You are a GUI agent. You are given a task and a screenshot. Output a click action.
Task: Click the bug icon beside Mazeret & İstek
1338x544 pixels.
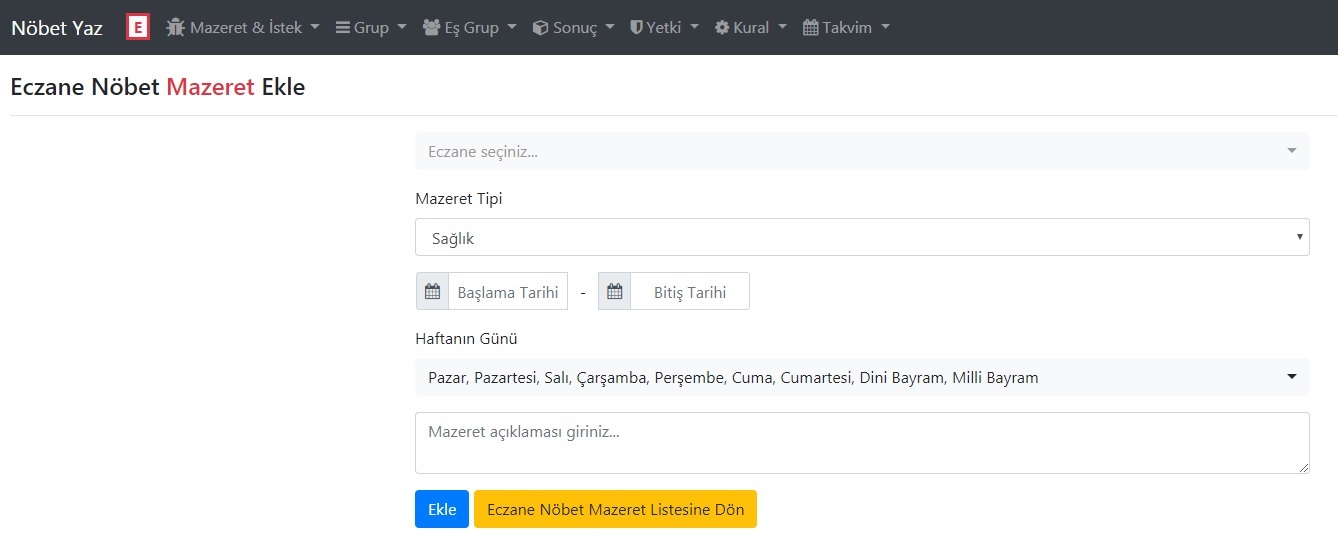(176, 28)
